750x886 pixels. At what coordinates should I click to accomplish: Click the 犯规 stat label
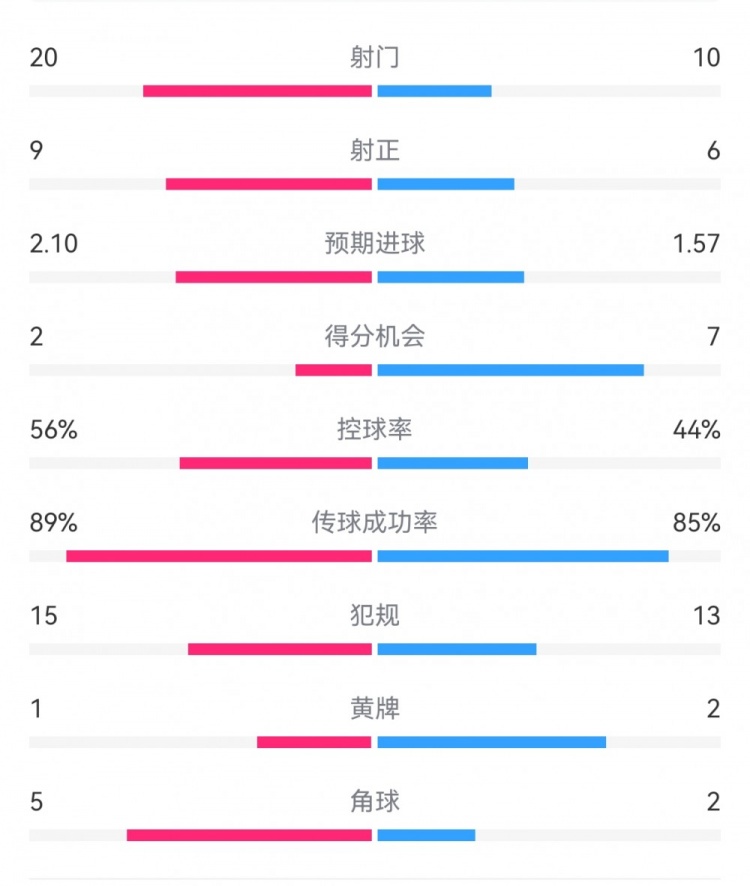(375, 615)
